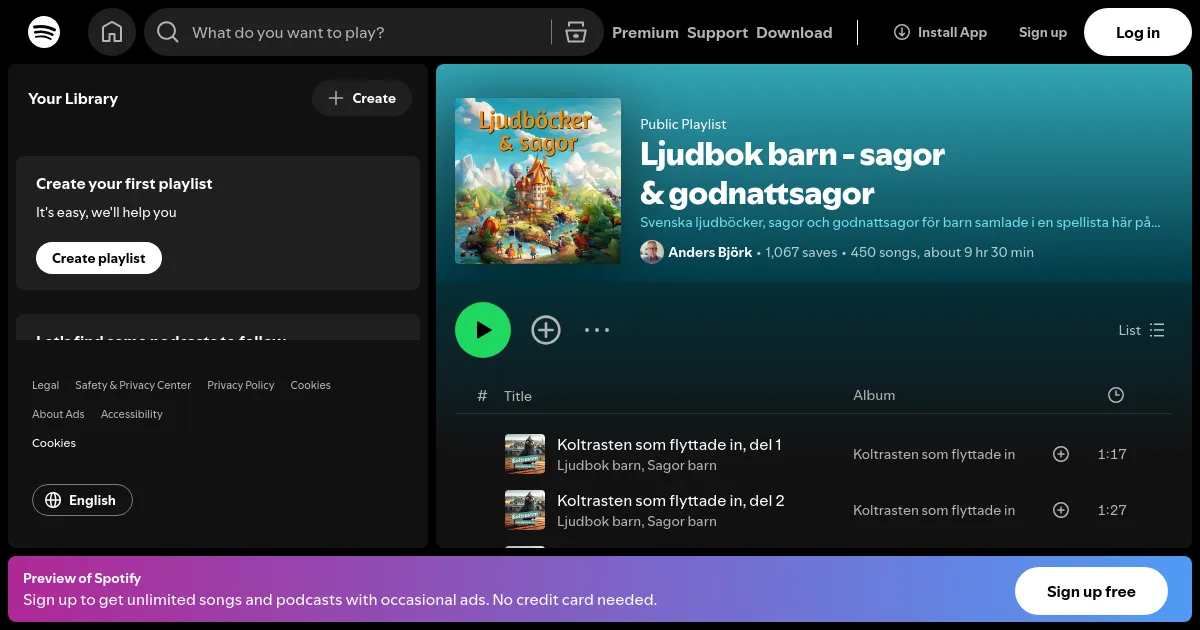Open the List view options dropdown

pos(1141,330)
